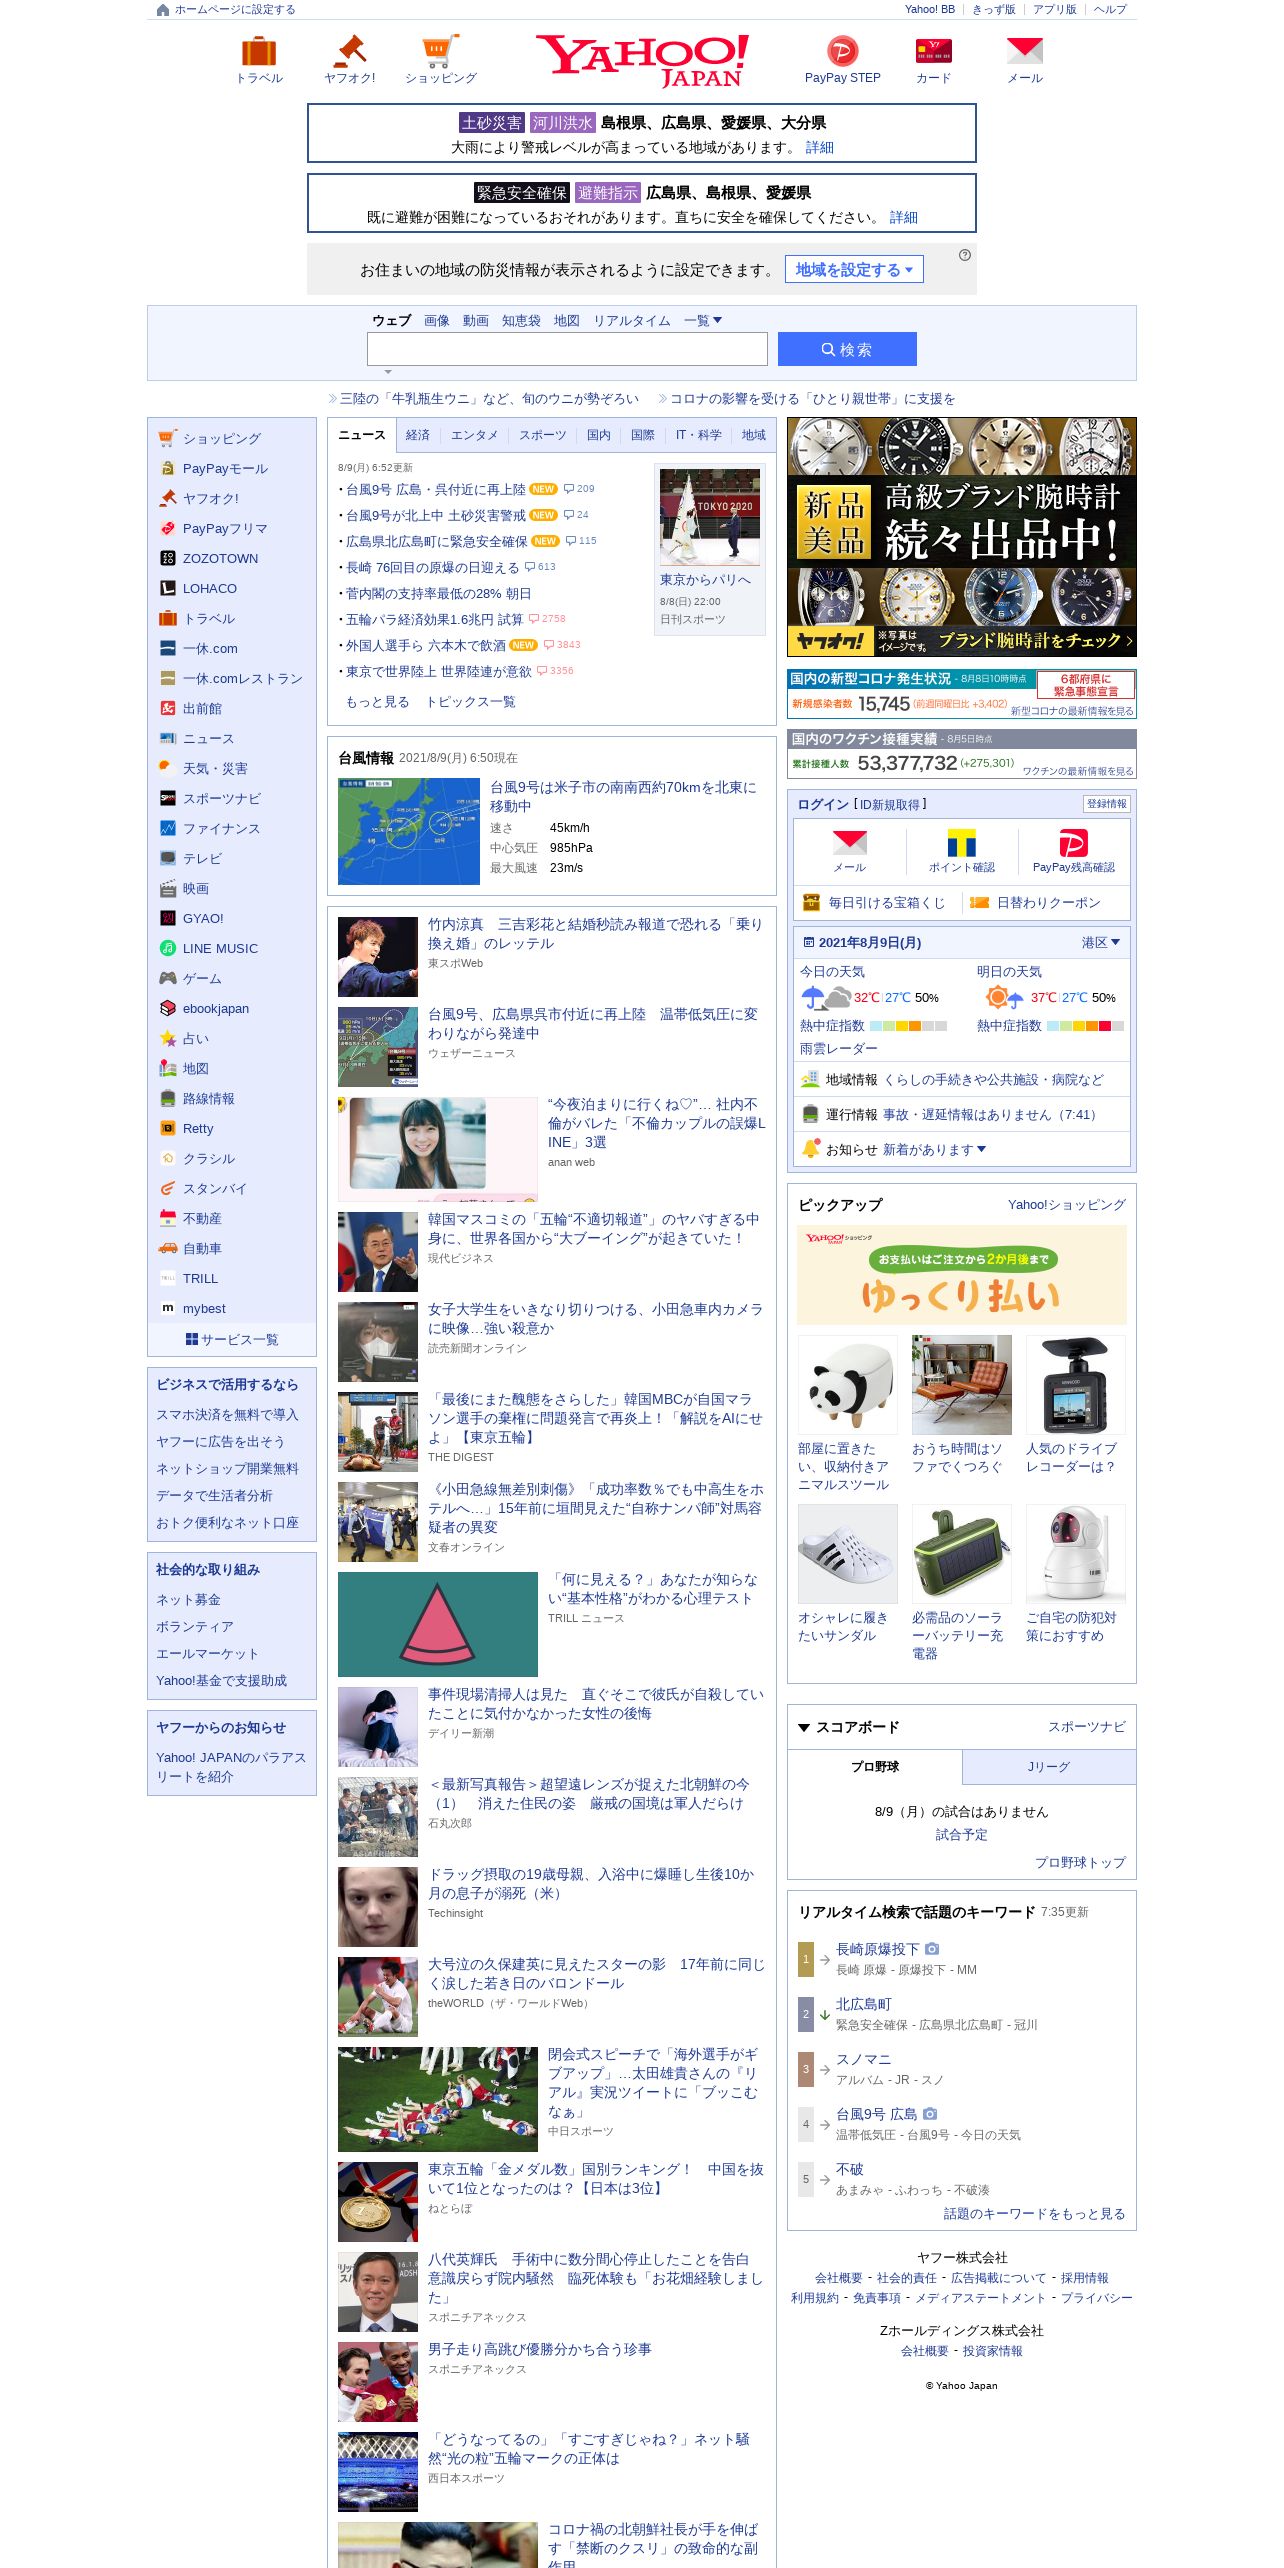Click the web search input field
This screenshot has height=2568, width=1284.
[567, 349]
